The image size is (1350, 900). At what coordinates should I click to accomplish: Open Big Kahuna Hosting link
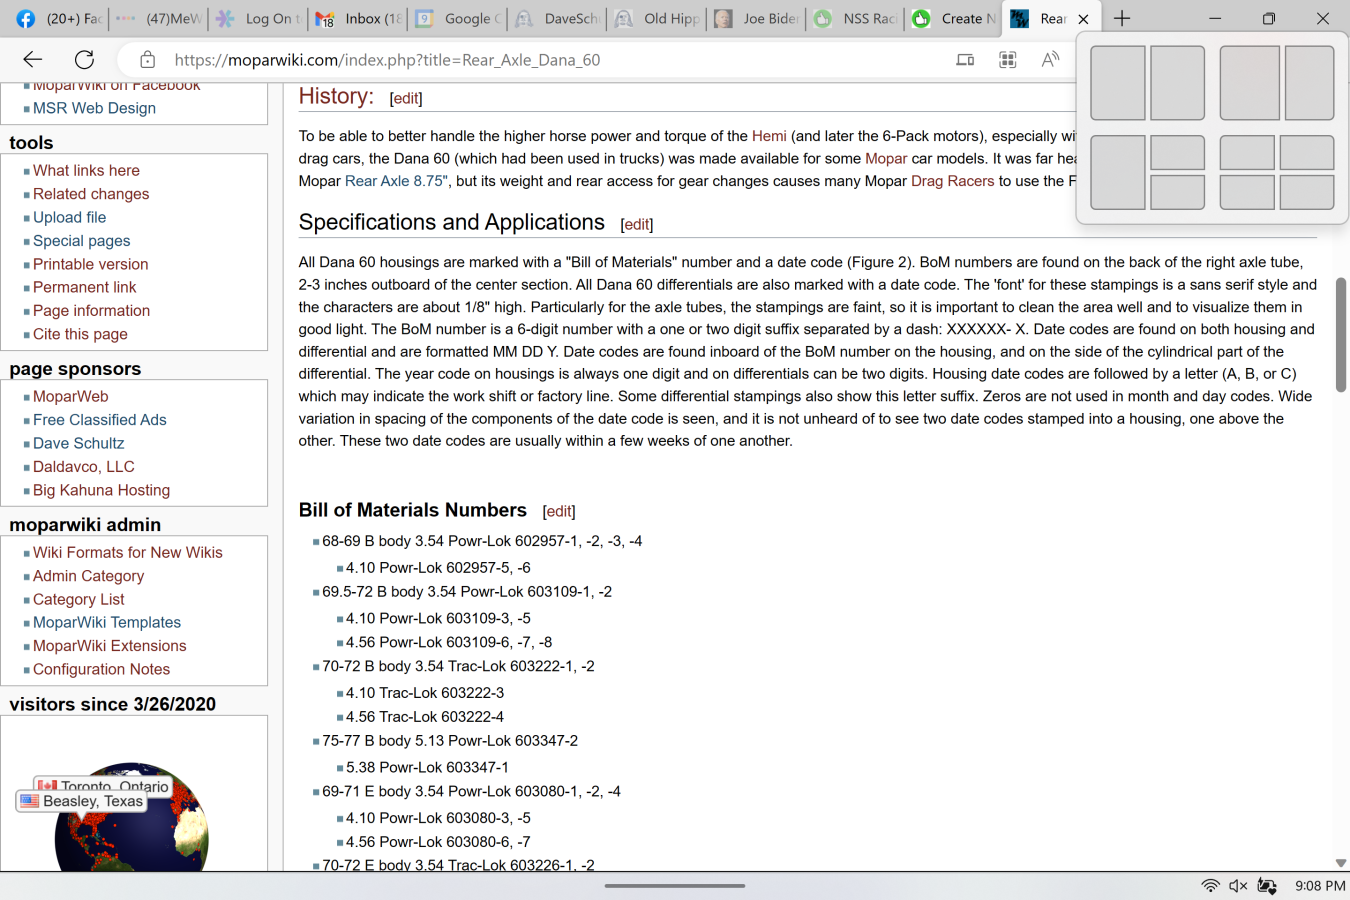tap(101, 490)
